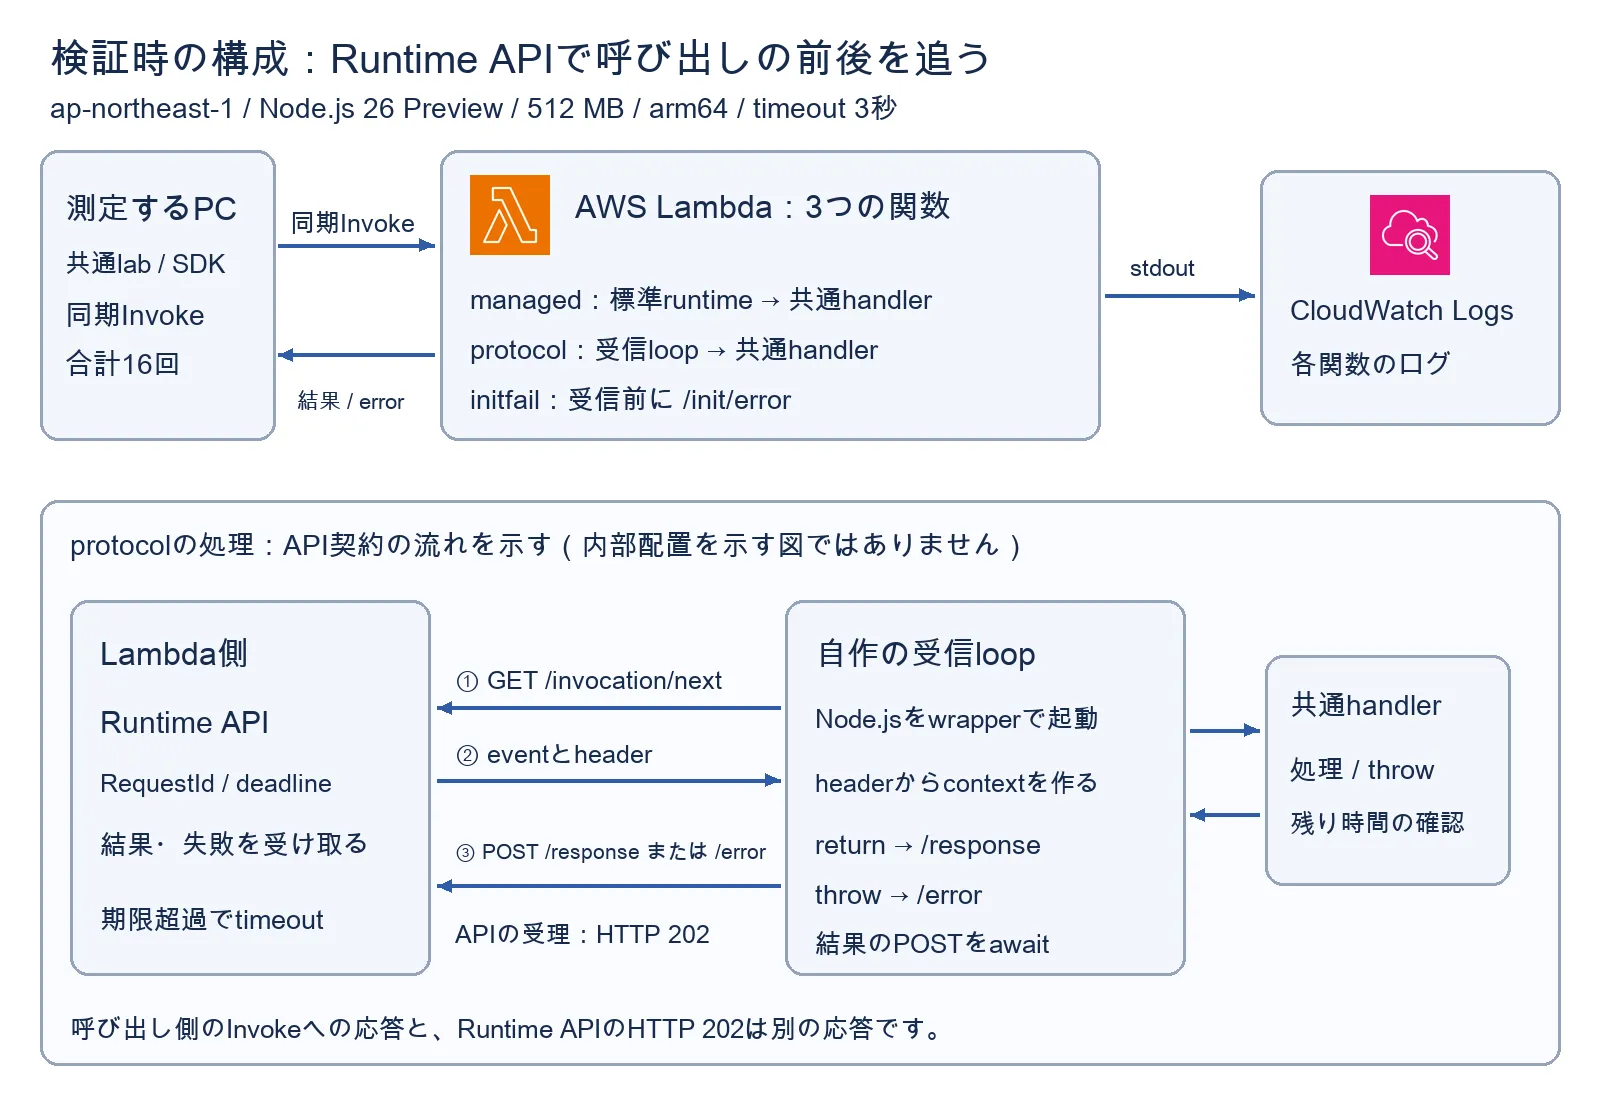Viewport: 1600px width, 1120px height.
Task: Click the ② eventとheader label
Action: tap(554, 755)
